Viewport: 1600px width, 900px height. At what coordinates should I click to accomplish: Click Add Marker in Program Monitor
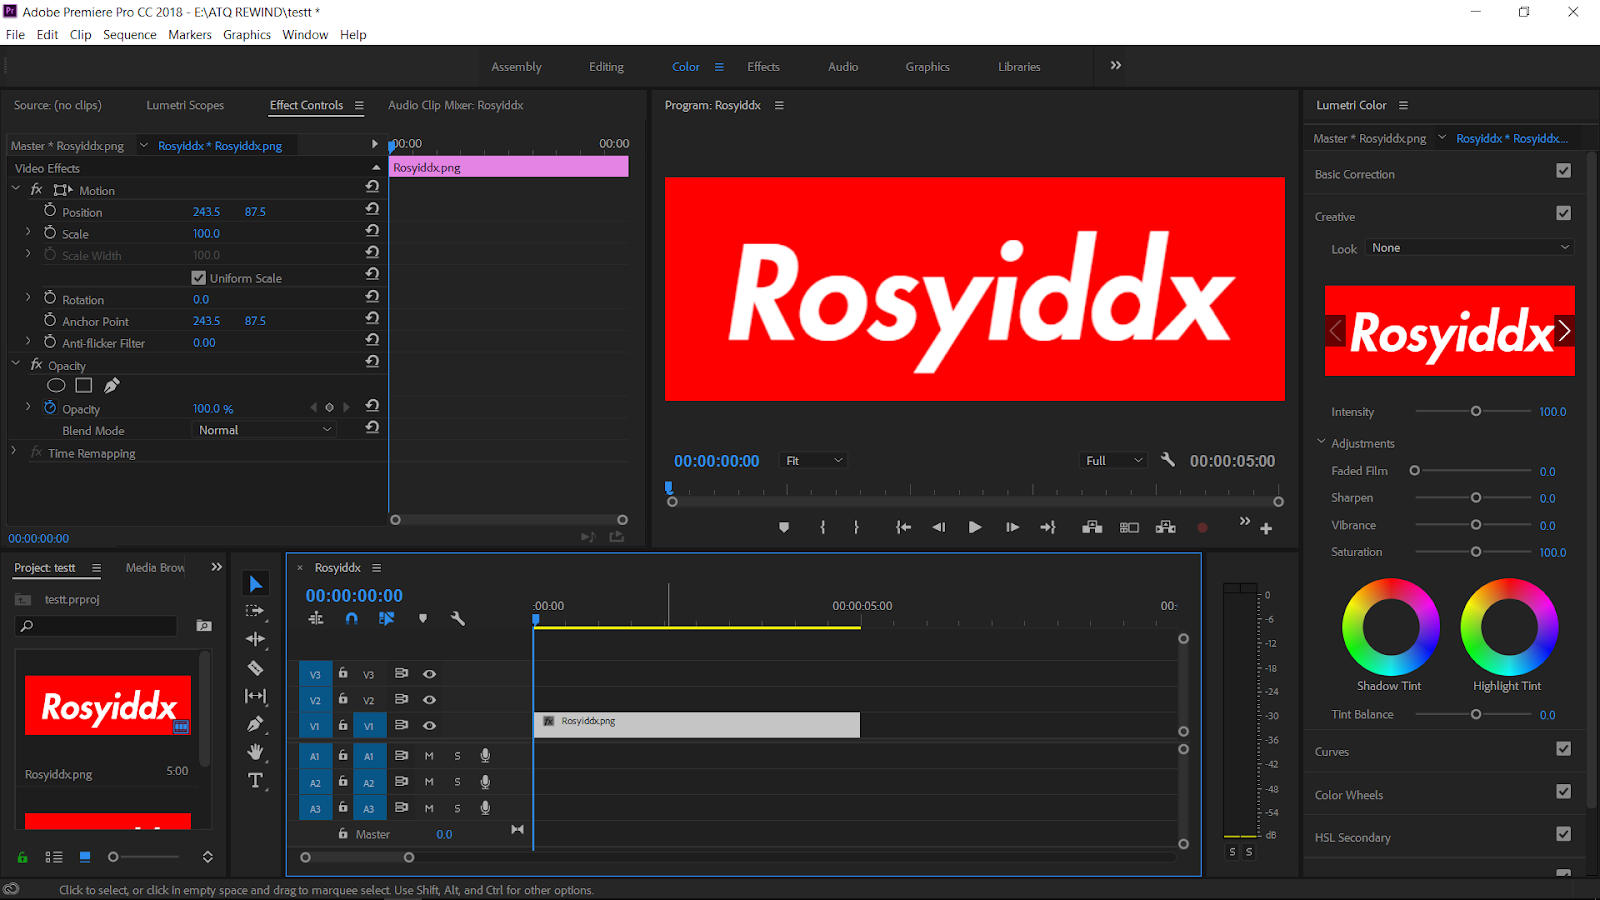(x=784, y=527)
